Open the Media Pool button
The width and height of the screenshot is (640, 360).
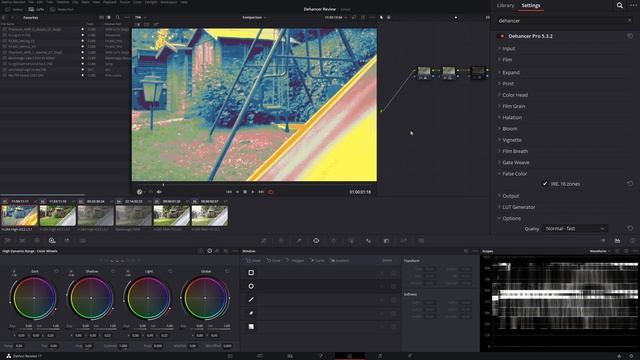coord(63,9)
